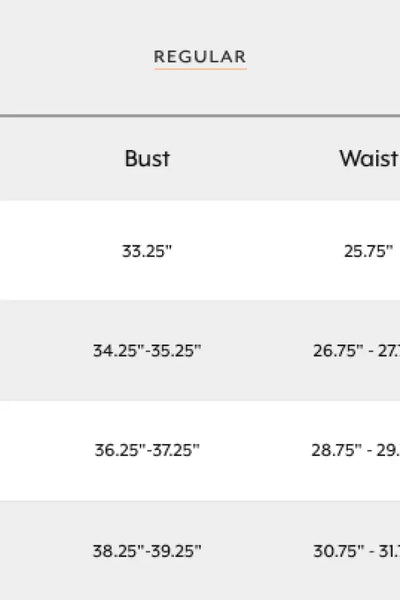
Task: Click the empty gray banner left of REGULAR
Action: coord(77,57)
